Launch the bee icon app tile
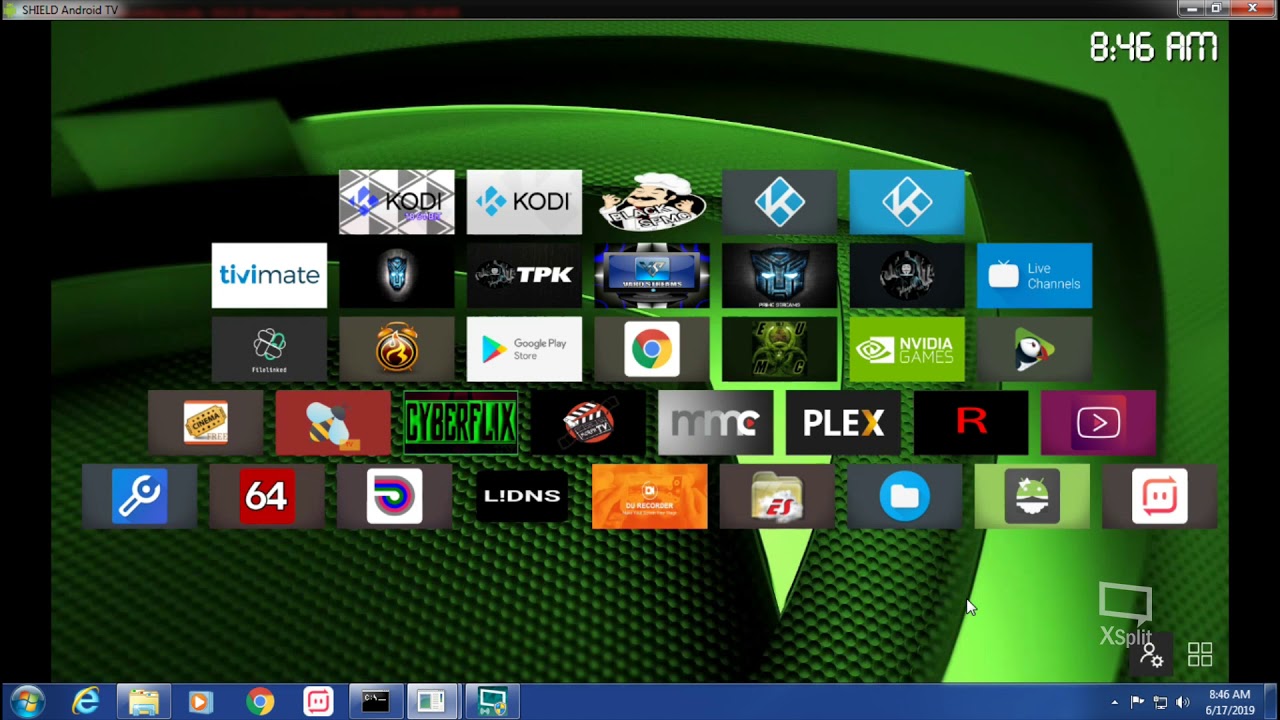This screenshot has width=1280, height=720. (x=333, y=423)
